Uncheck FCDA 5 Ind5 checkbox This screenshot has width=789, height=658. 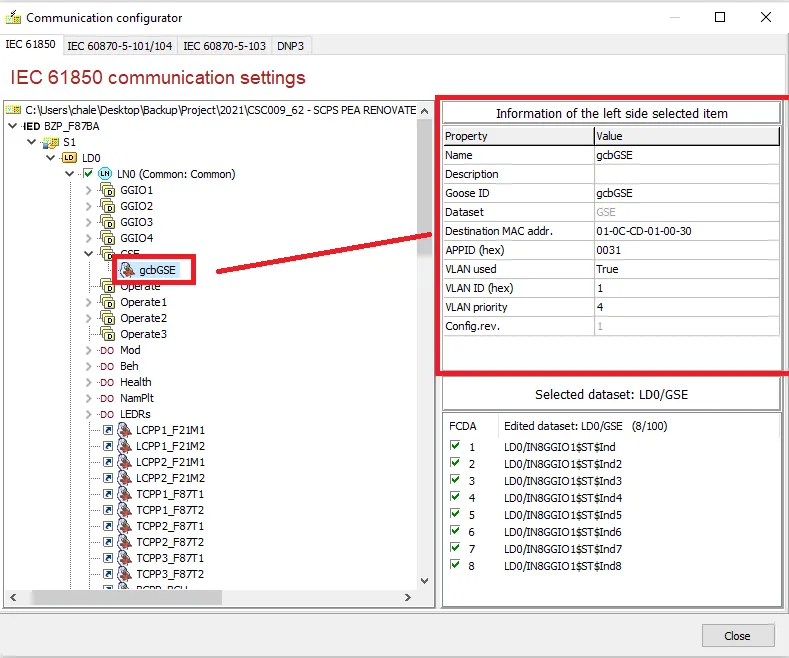pos(455,514)
